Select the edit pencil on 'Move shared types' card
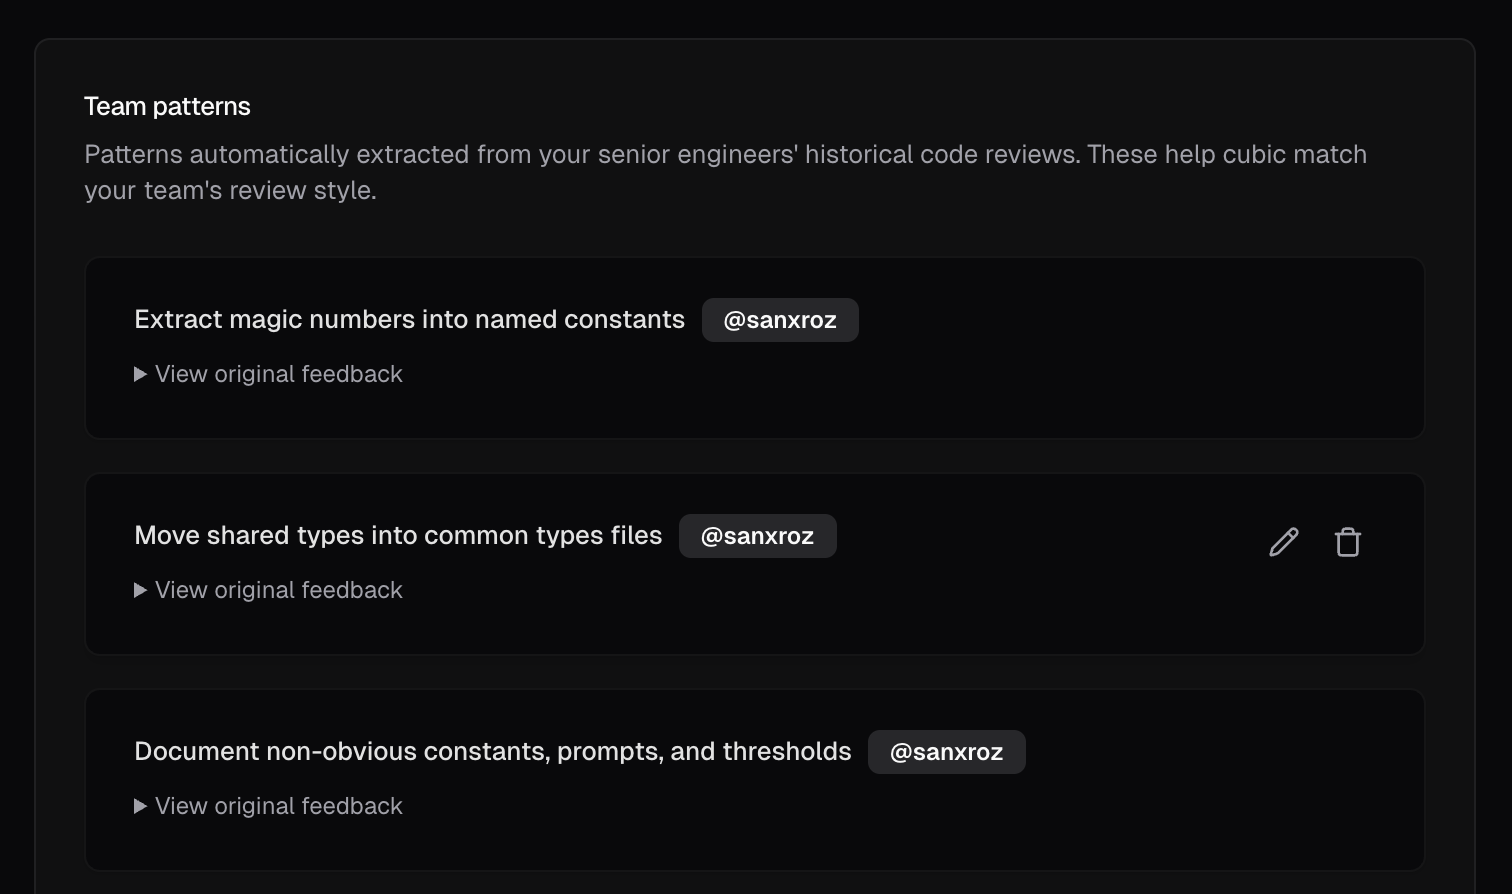1512x894 pixels. (1283, 541)
